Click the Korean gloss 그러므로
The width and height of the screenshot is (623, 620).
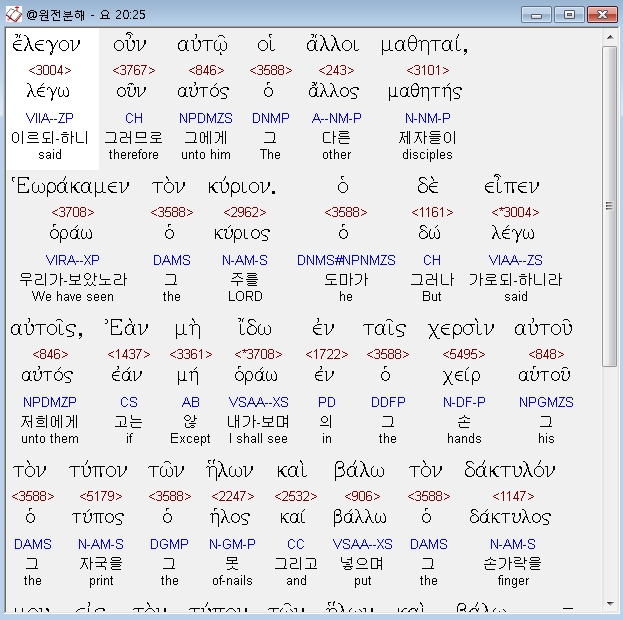pyautogui.click(x=134, y=138)
